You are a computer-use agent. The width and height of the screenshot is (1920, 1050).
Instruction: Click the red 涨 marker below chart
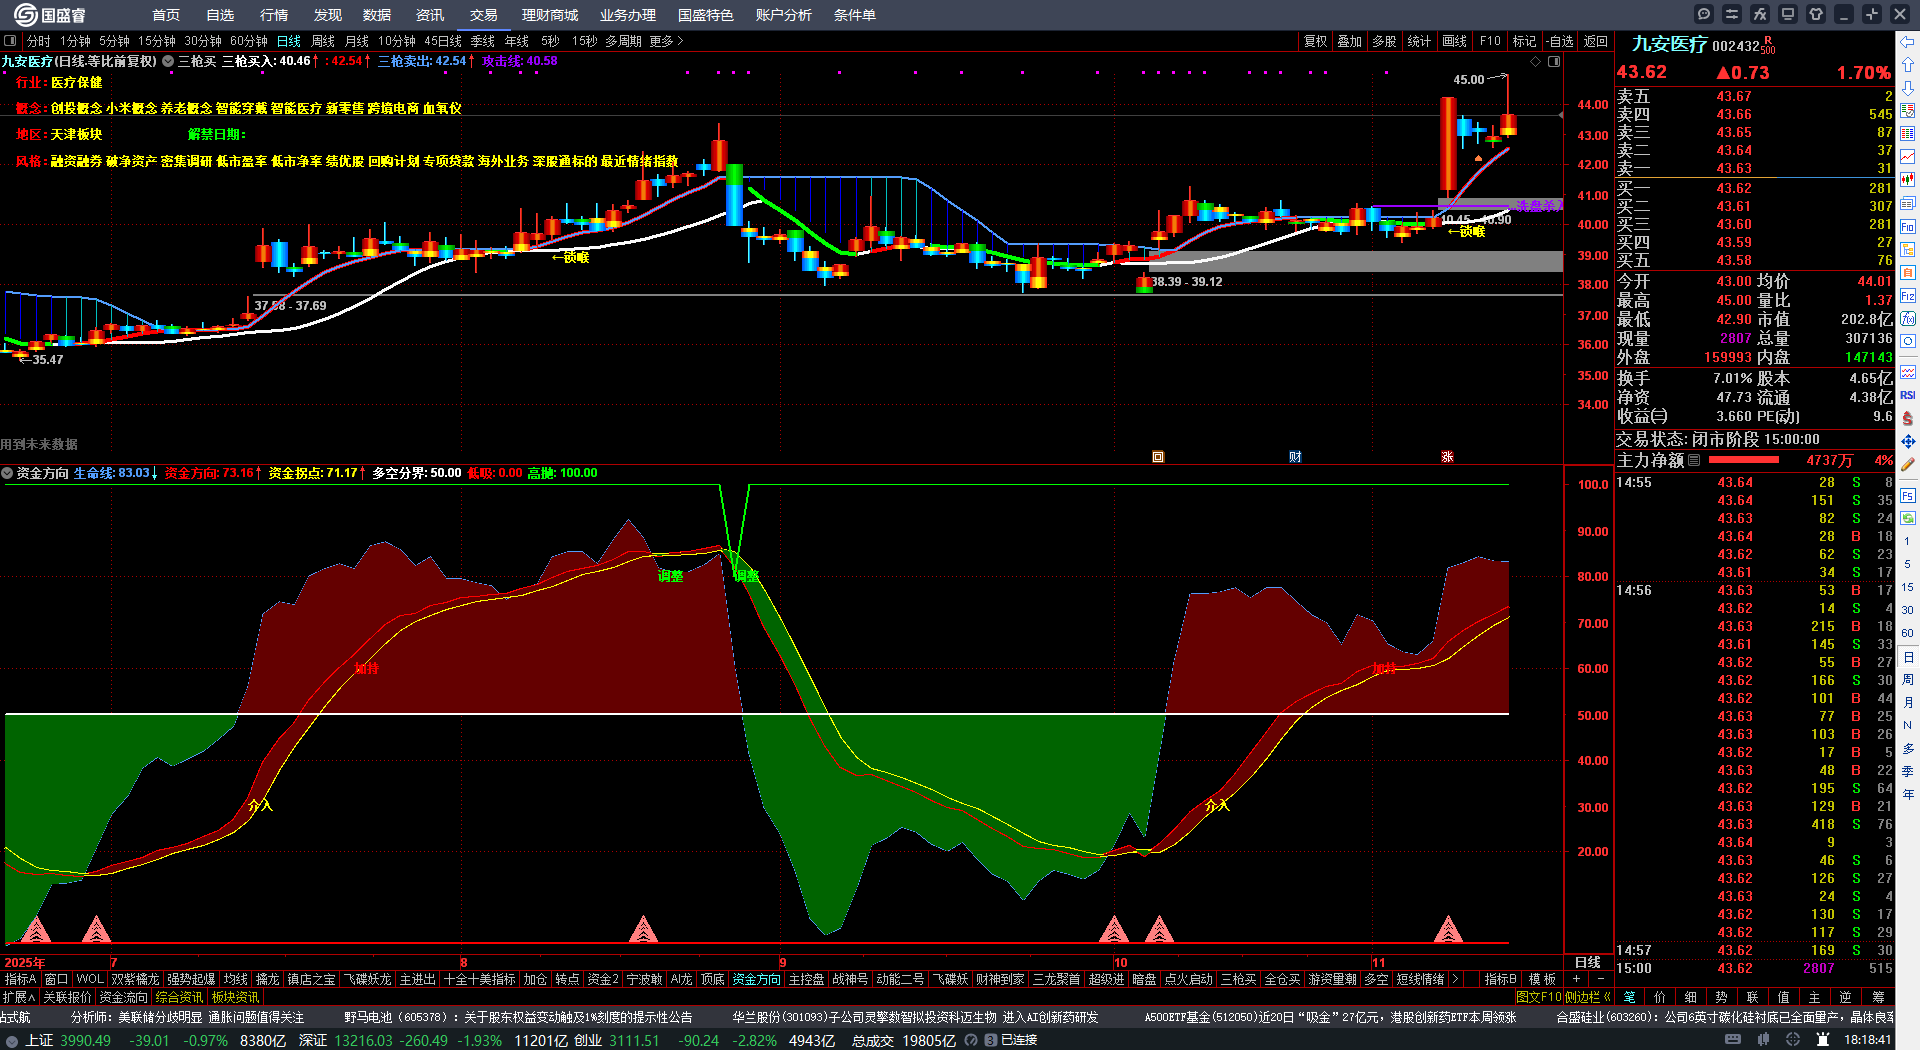(x=1447, y=457)
